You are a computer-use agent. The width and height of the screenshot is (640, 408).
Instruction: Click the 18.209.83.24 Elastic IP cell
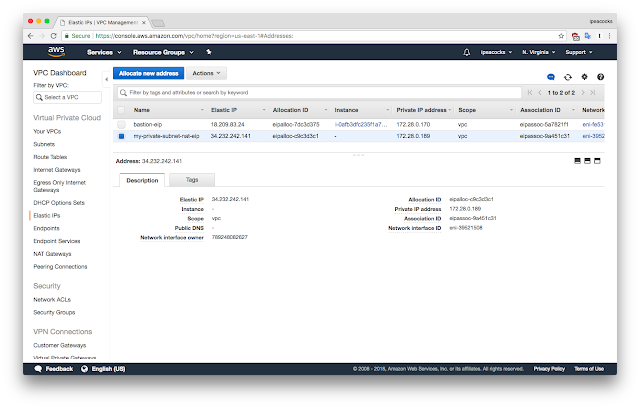(227, 124)
